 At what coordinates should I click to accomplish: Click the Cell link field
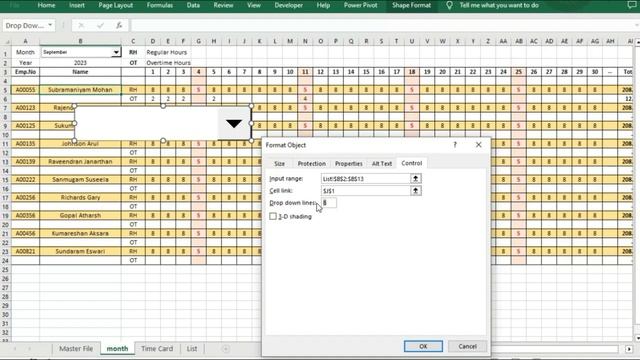[365, 191]
